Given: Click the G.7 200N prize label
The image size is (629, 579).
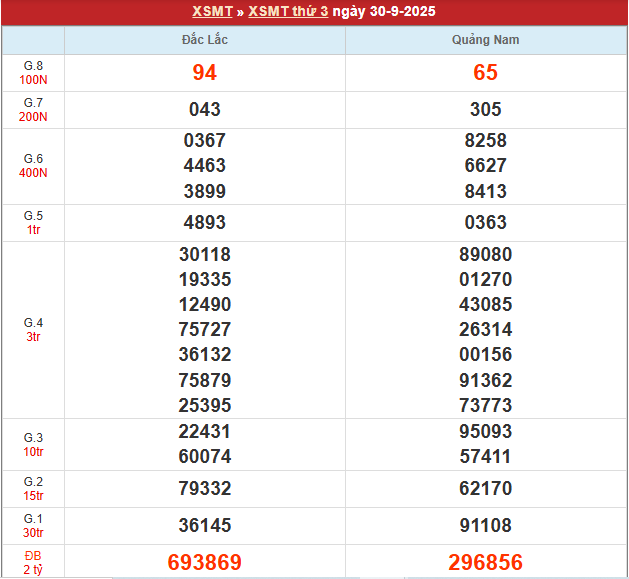Looking at the screenshot, I should [x=33, y=110].
